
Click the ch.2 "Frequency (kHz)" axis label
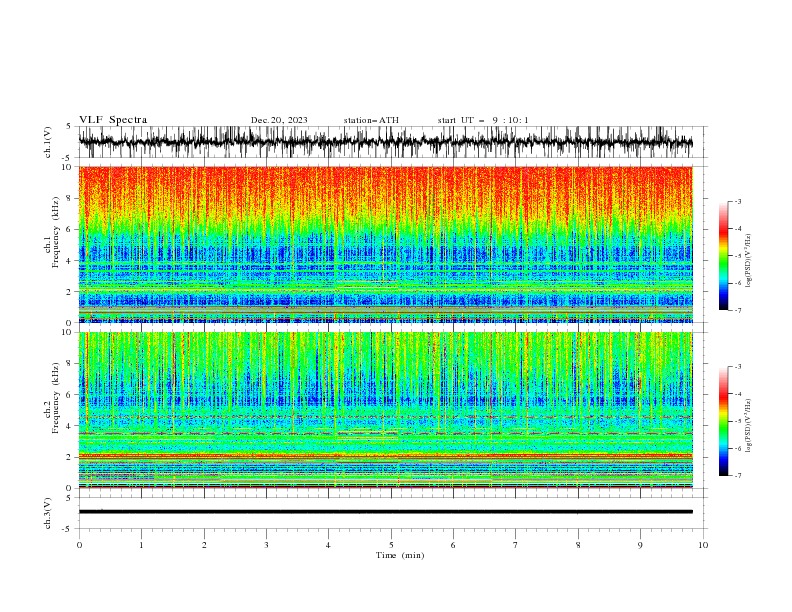pos(56,398)
